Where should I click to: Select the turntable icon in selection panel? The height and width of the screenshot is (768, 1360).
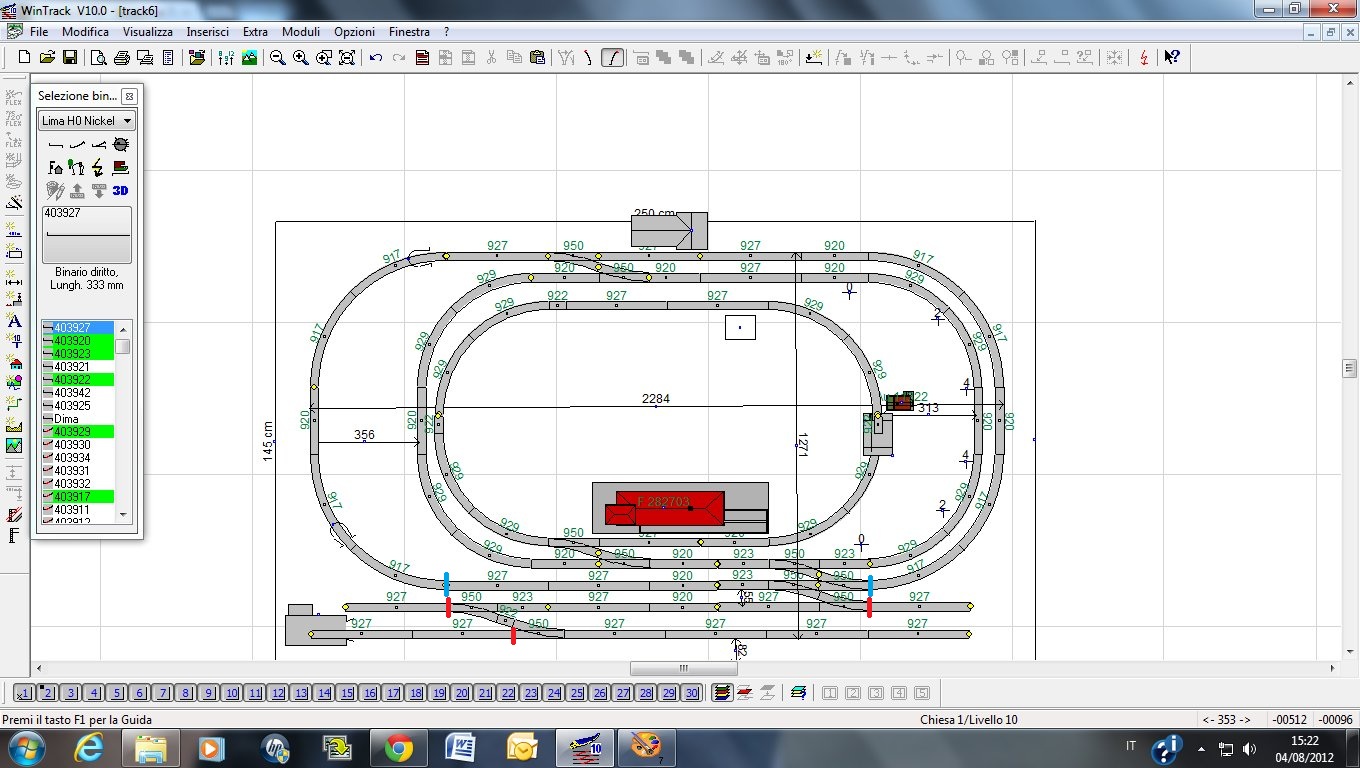(120, 146)
